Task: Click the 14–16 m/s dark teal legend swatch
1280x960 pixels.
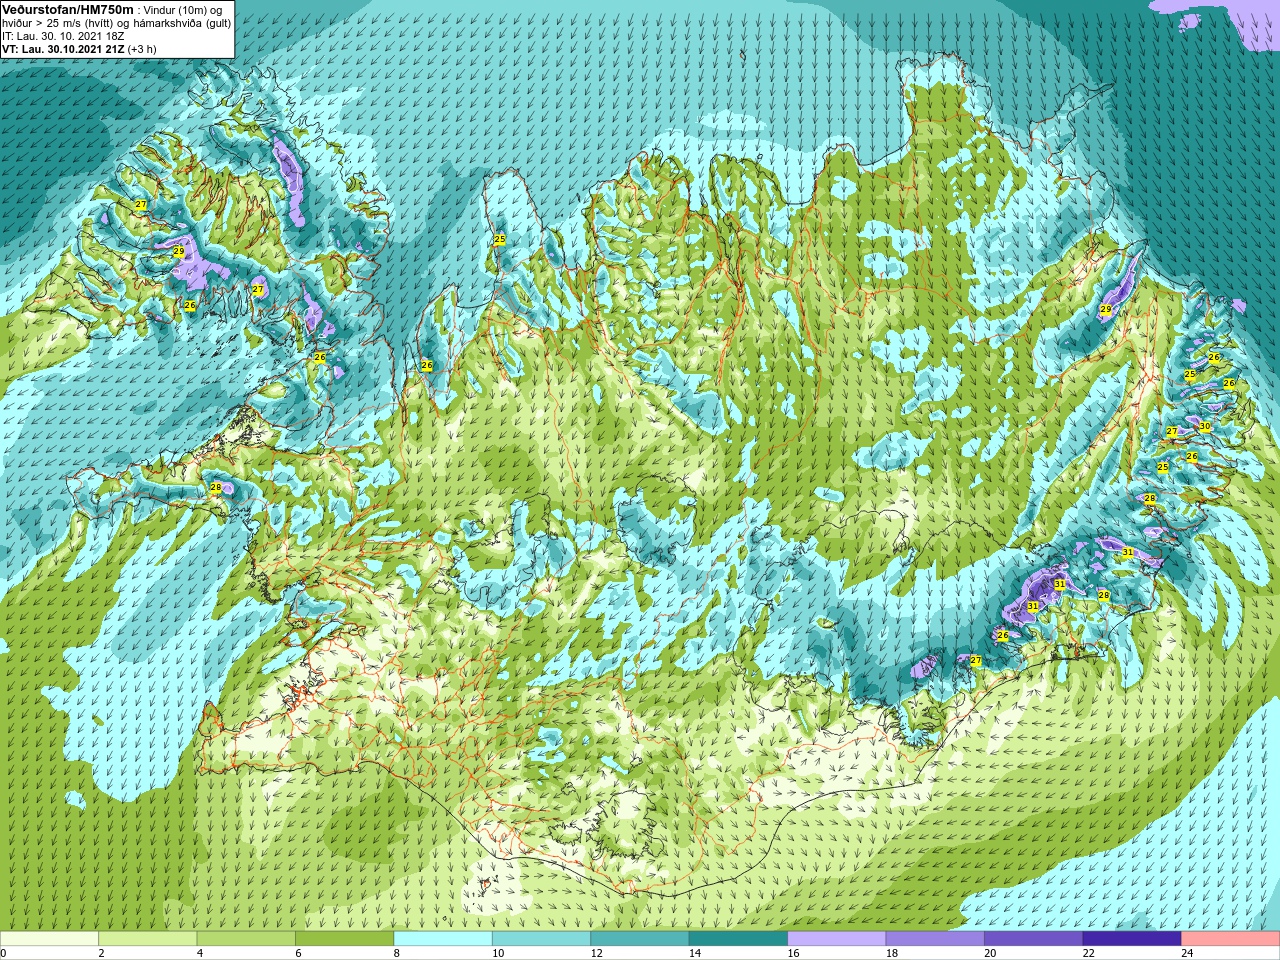Action: coord(738,939)
